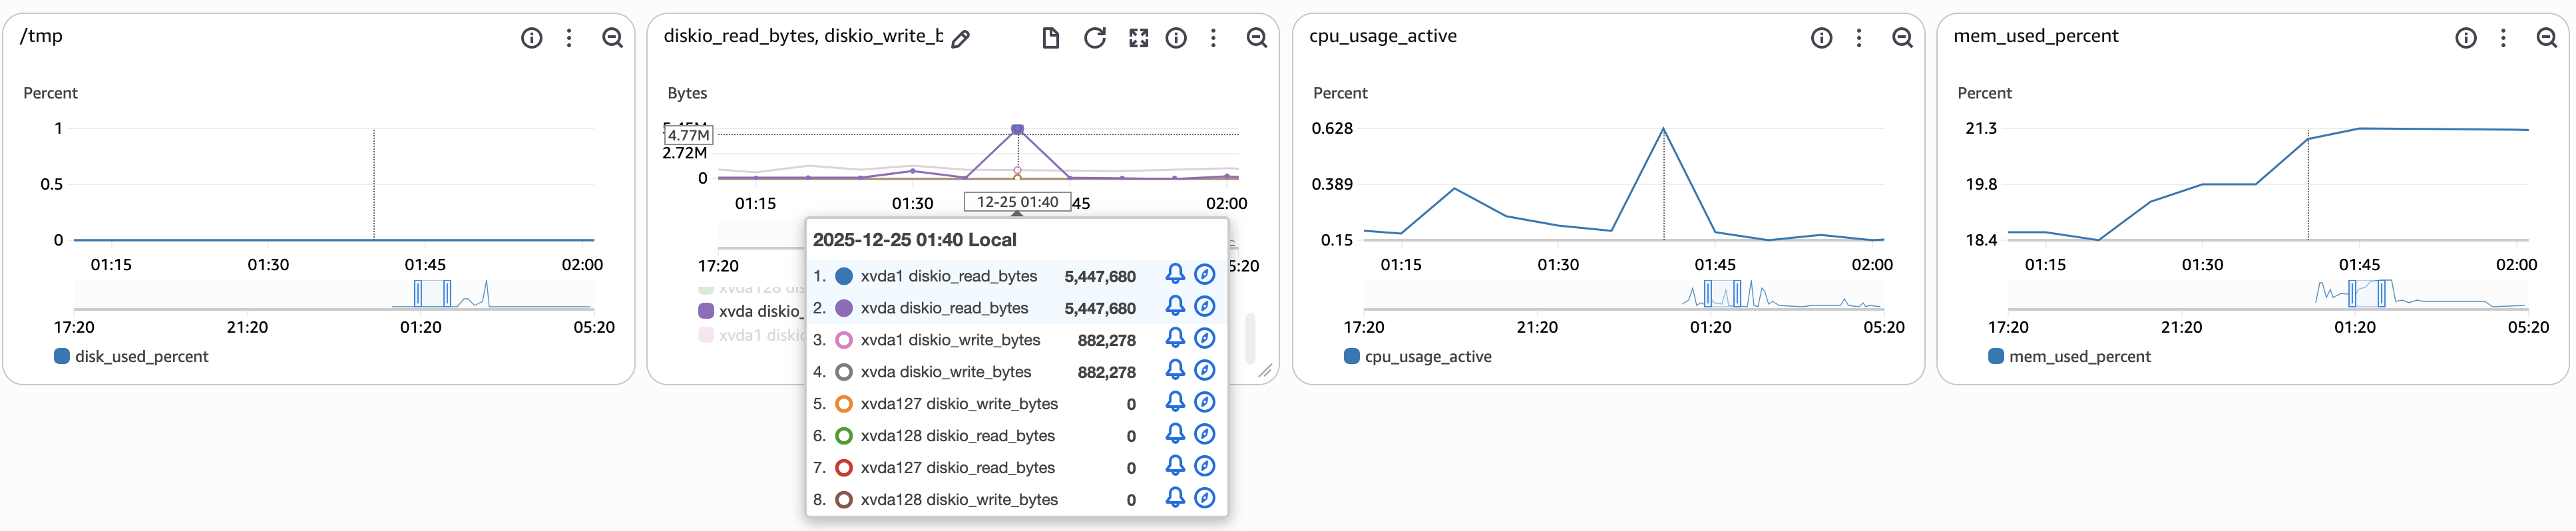Image resolution: width=2576 pixels, height=531 pixels.
Task: Click bell icon for xvda1 diskio_read_bytes
Action: pyautogui.click(x=1175, y=275)
